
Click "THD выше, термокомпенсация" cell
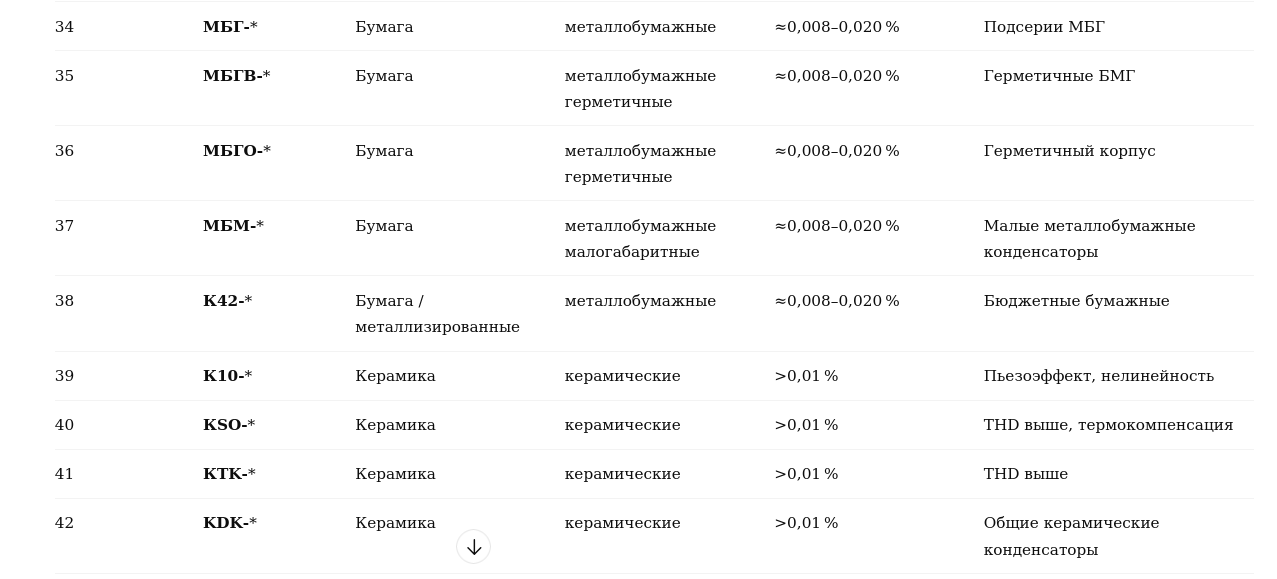tap(1108, 426)
